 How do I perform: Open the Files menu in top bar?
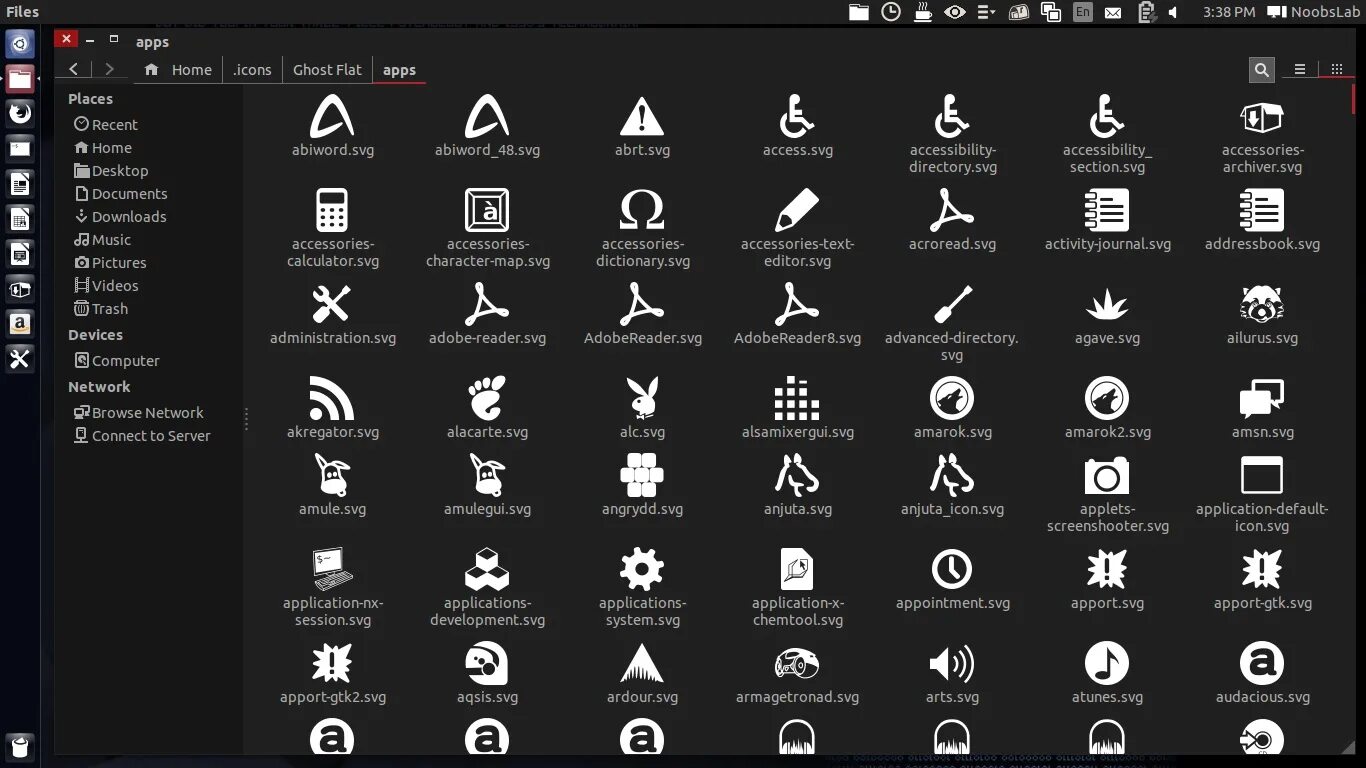click(22, 12)
